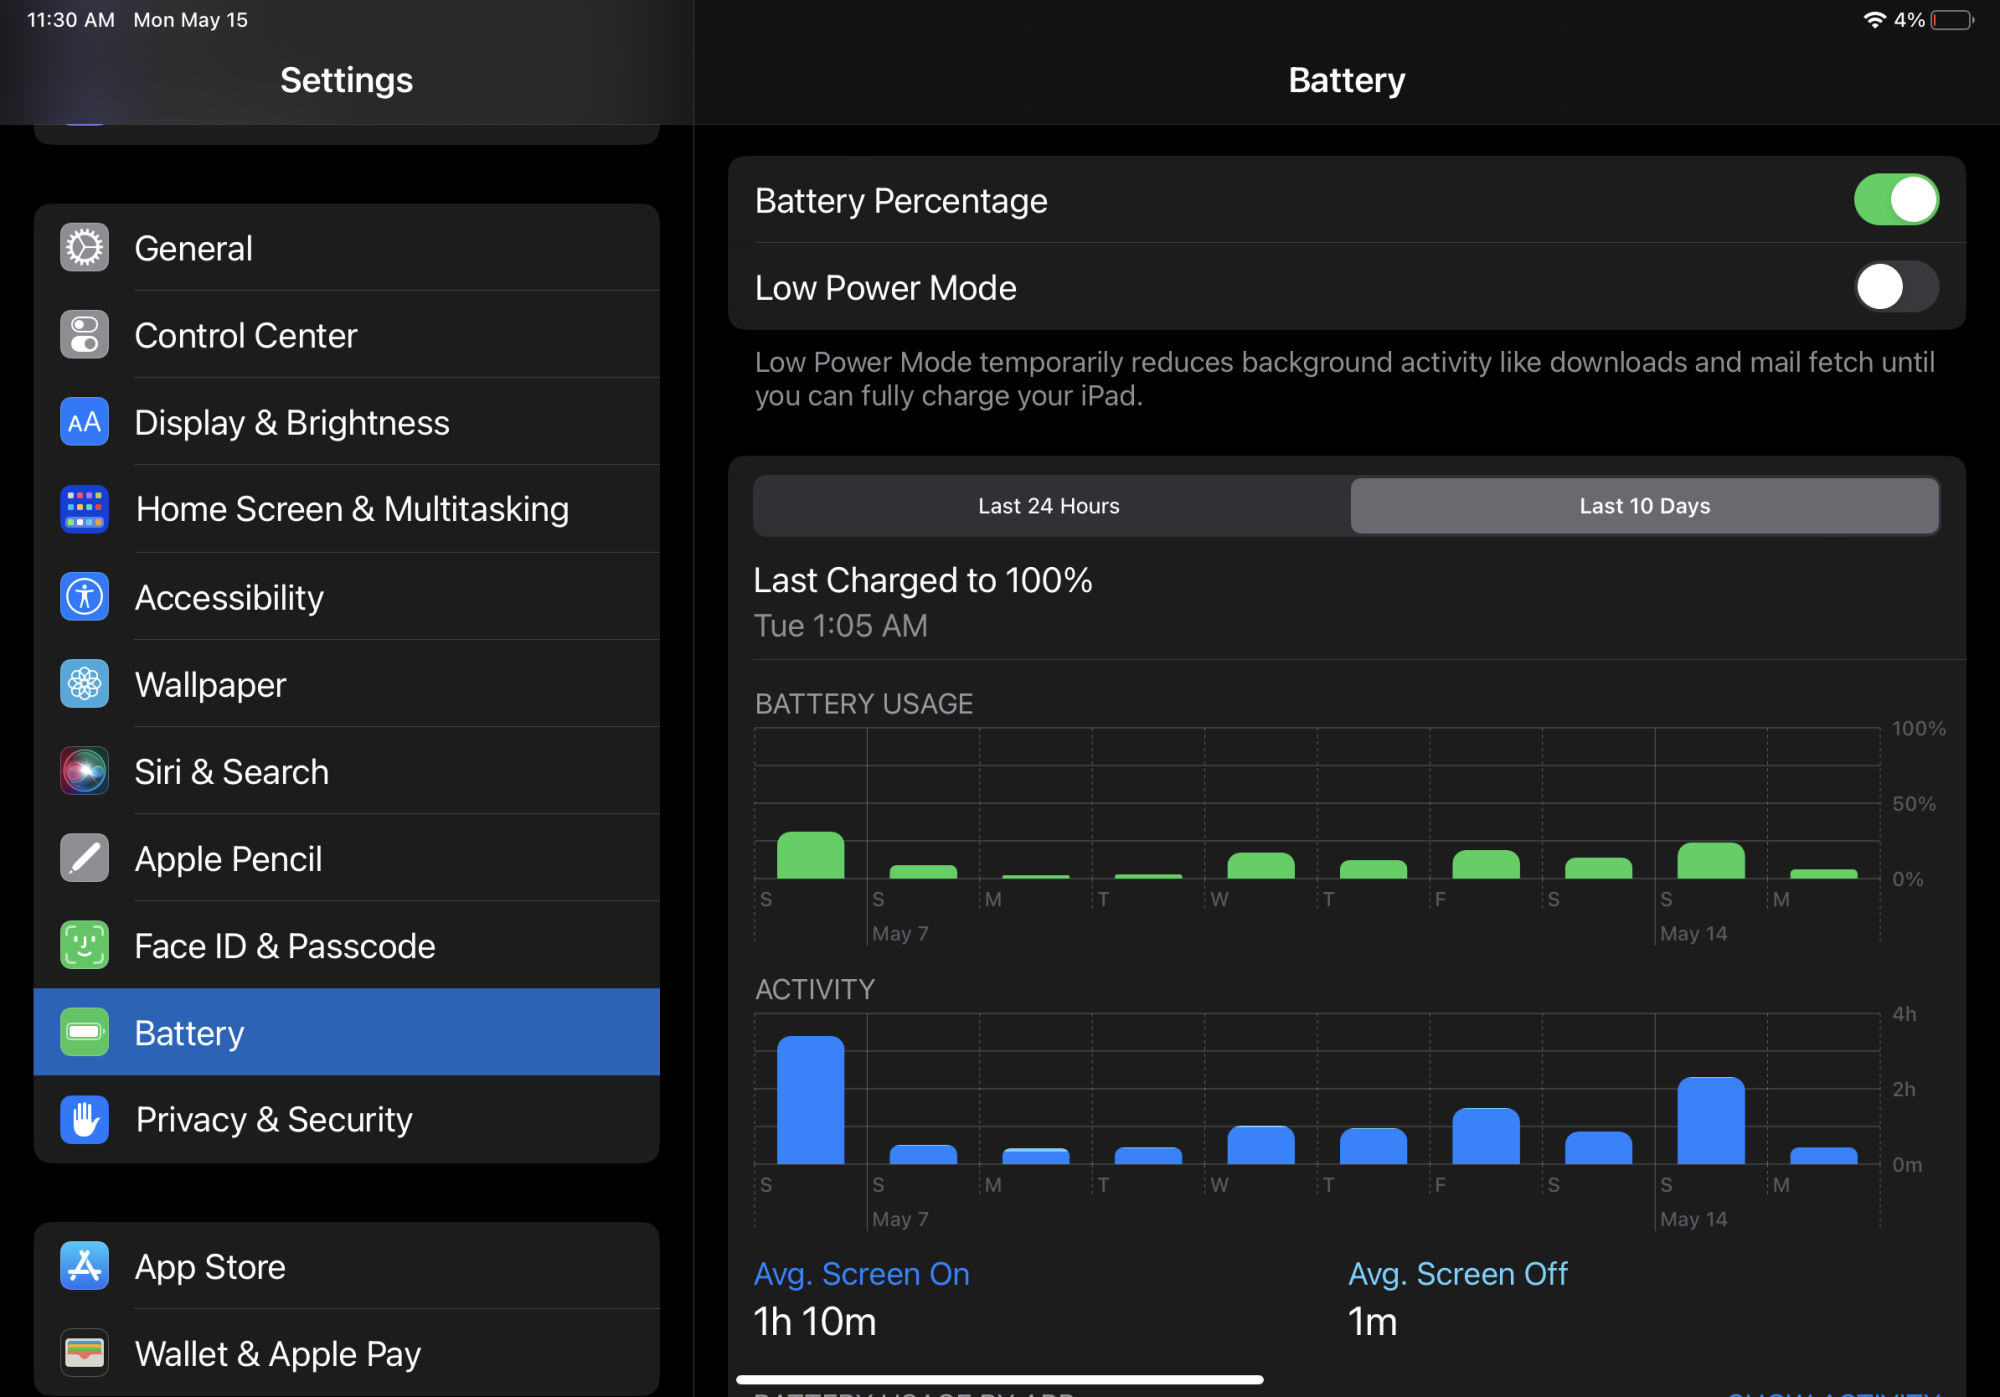Open the Siri & Search icon
The height and width of the screenshot is (1397, 2000).
click(84, 772)
